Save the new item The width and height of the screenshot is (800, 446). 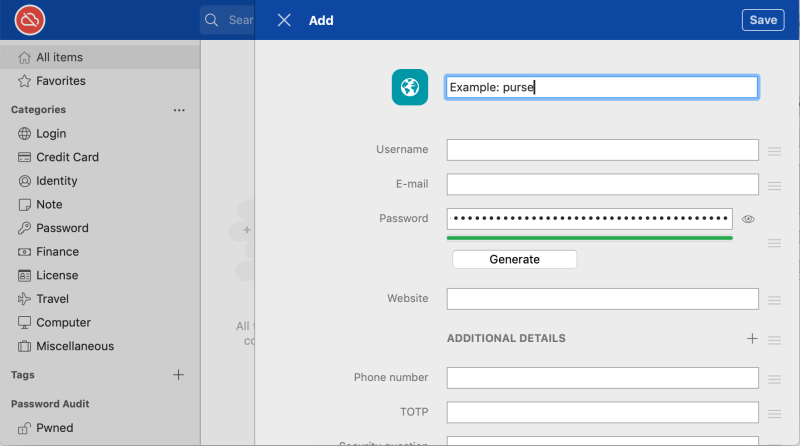pos(763,20)
